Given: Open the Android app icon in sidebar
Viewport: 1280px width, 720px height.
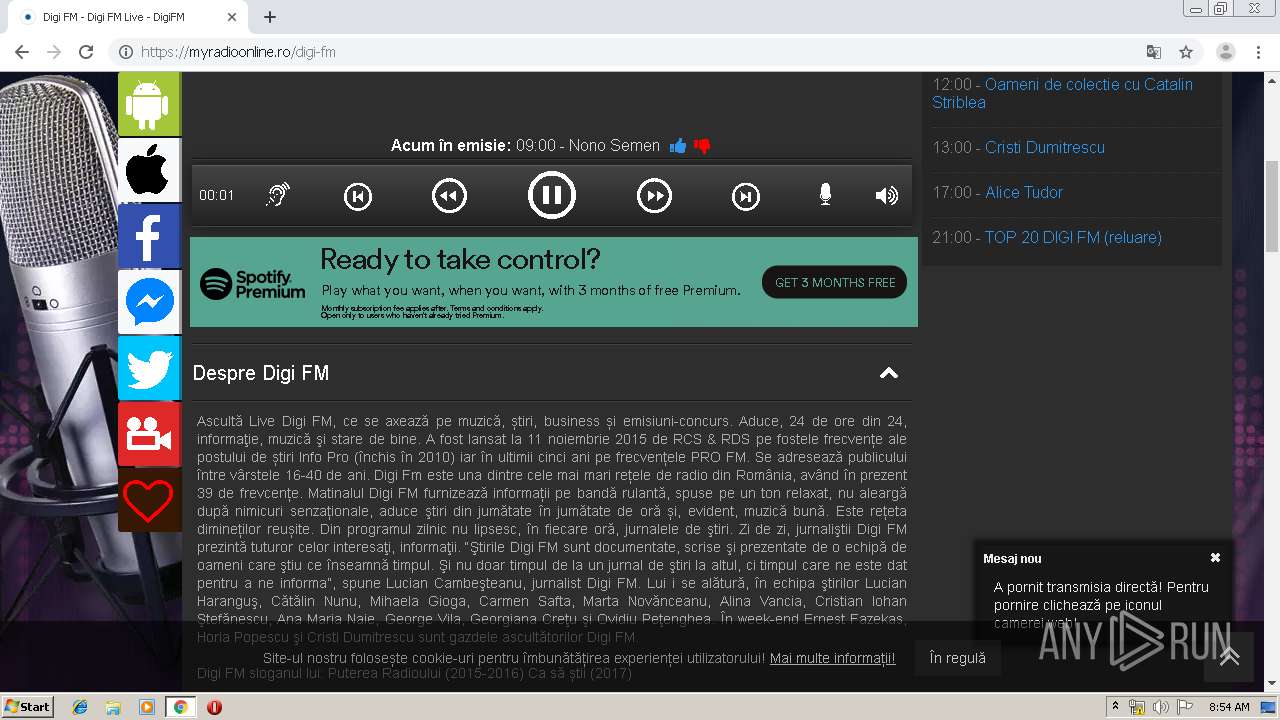Looking at the screenshot, I should [x=149, y=104].
